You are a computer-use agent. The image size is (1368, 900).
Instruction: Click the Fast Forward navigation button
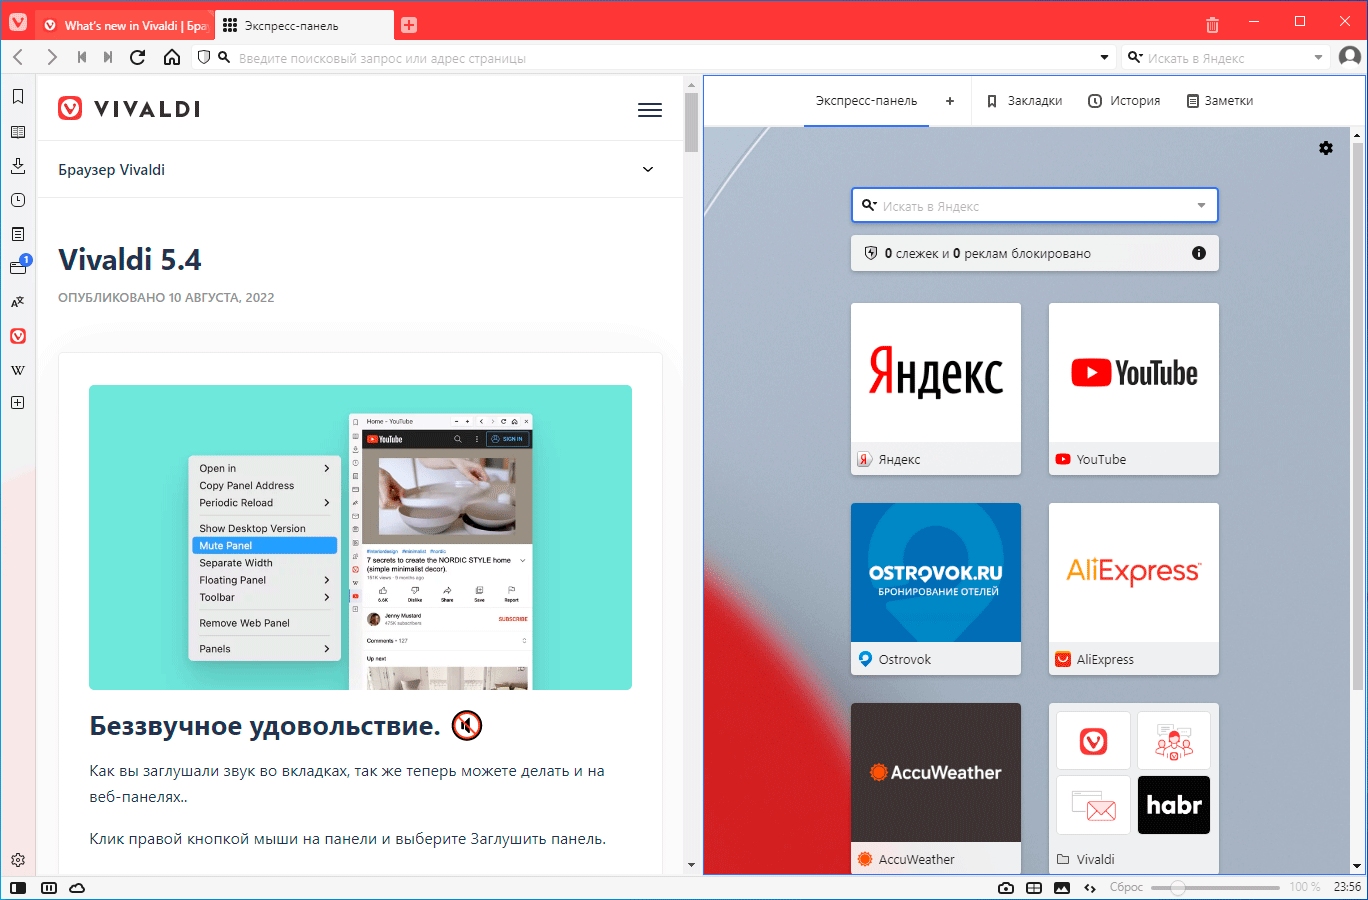click(108, 57)
